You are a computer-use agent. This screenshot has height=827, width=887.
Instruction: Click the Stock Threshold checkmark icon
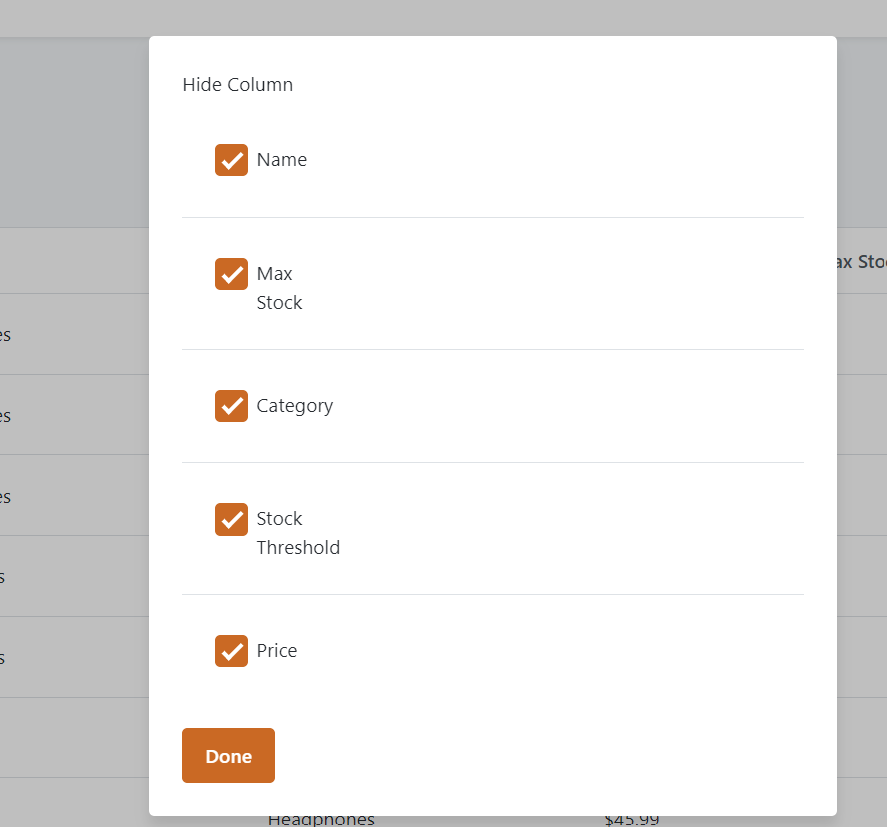tap(231, 518)
